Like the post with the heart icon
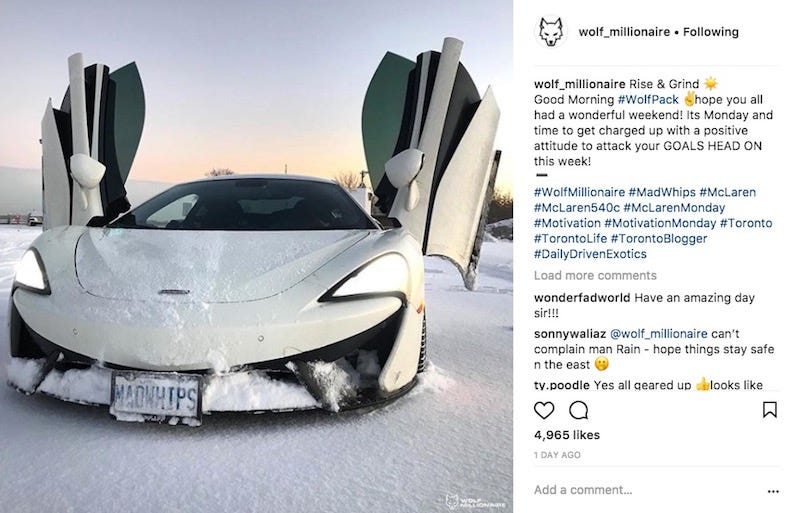 click(544, 410)
